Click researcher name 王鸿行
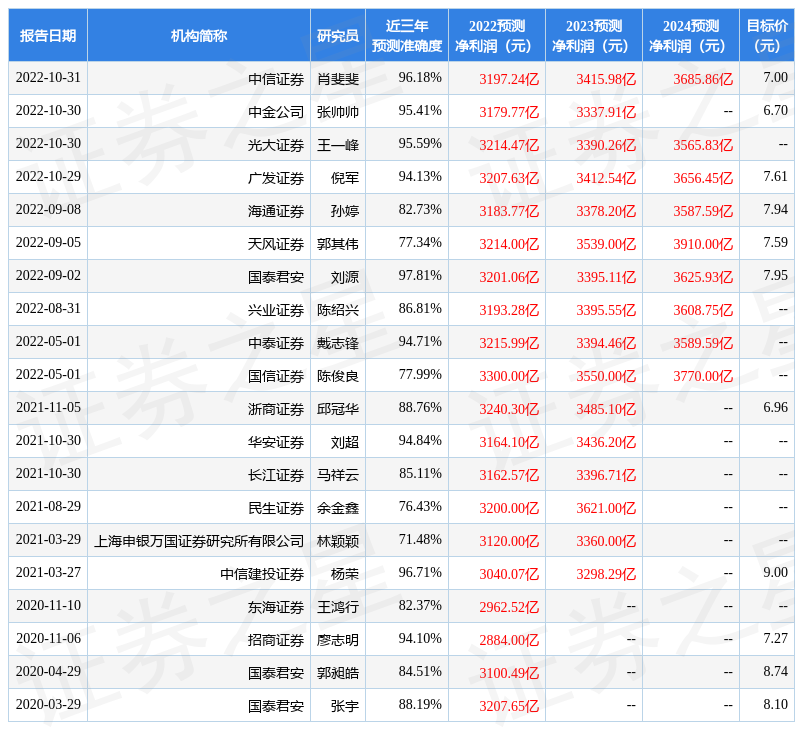Screen dimensions: 795x730 pos(338,606)
